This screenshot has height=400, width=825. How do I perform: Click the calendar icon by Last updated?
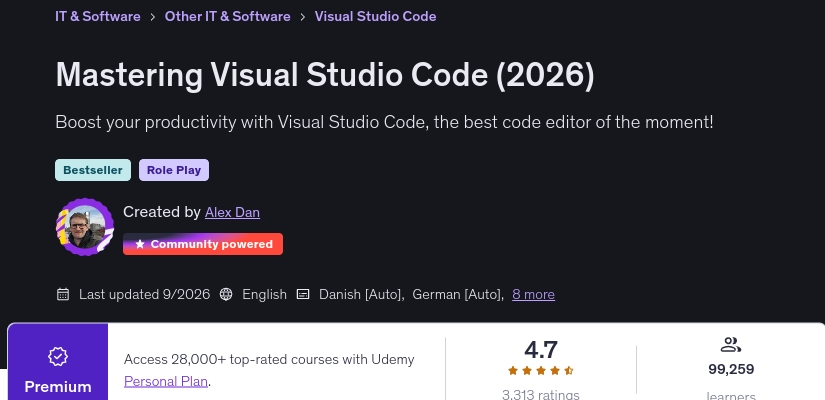(63, 294)
